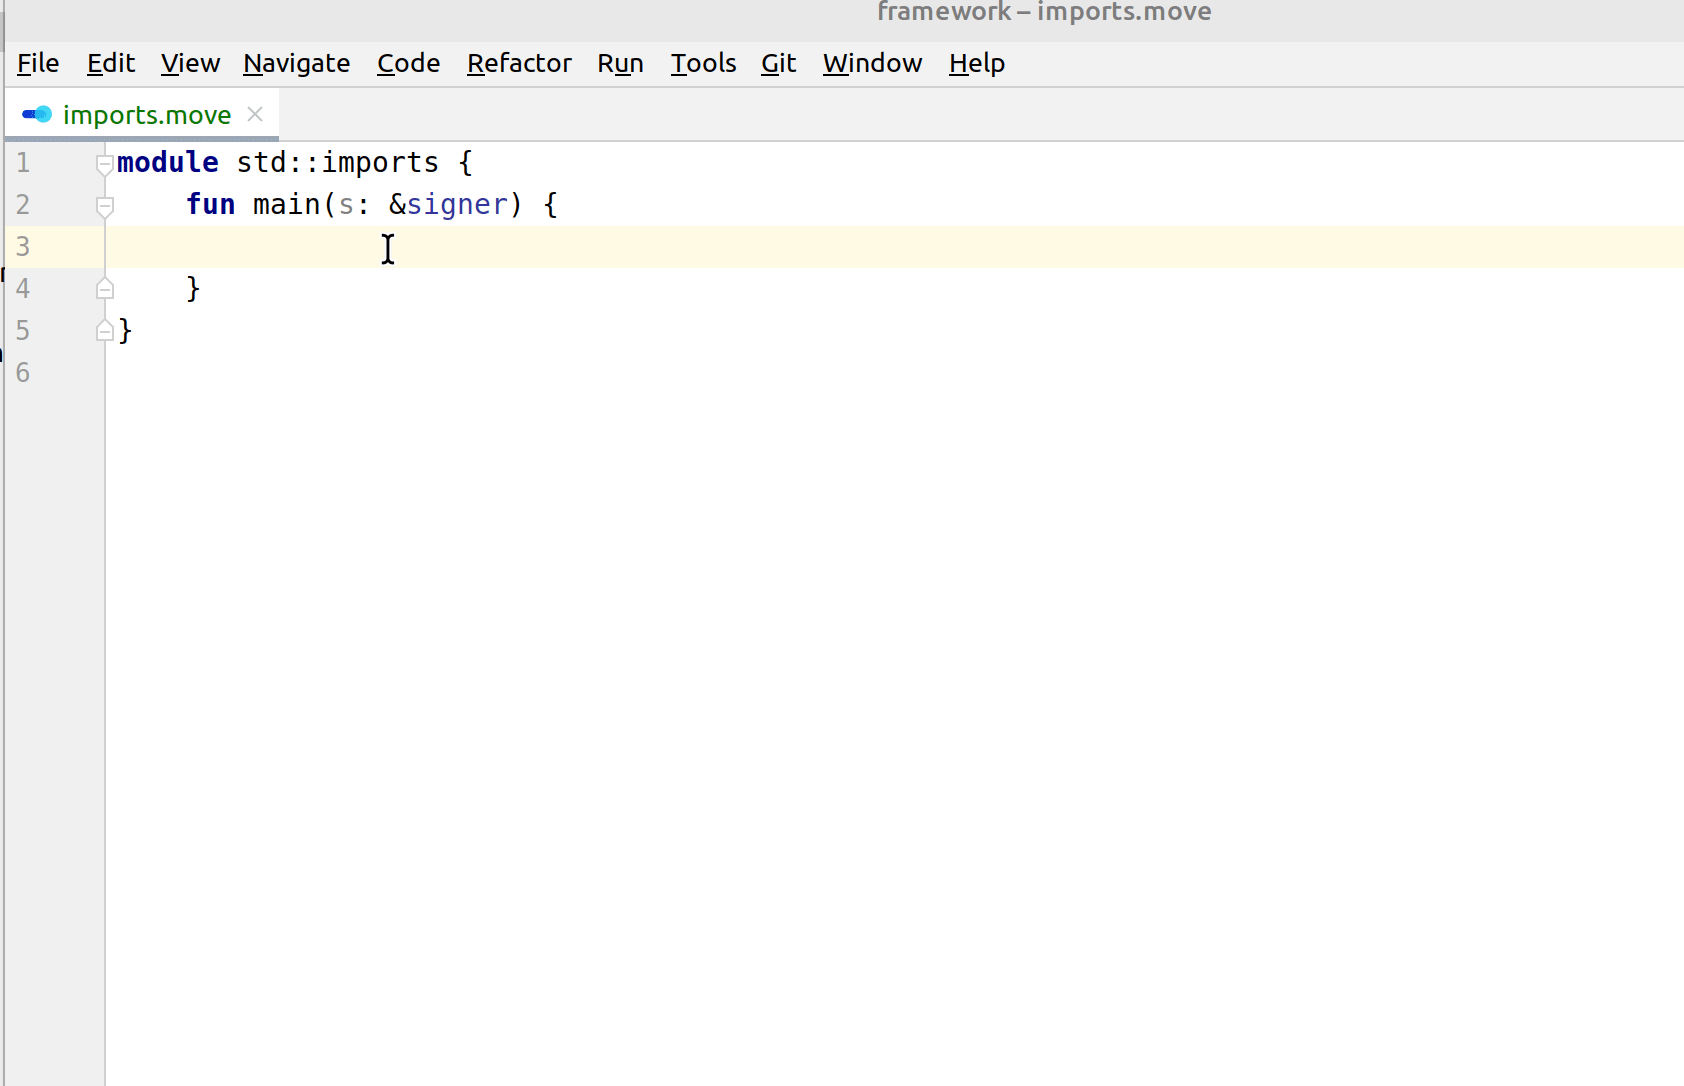Screen dimensions: 1684x1086
Task: Close the imports.move editor tab
Action: [x=255, y=115]
